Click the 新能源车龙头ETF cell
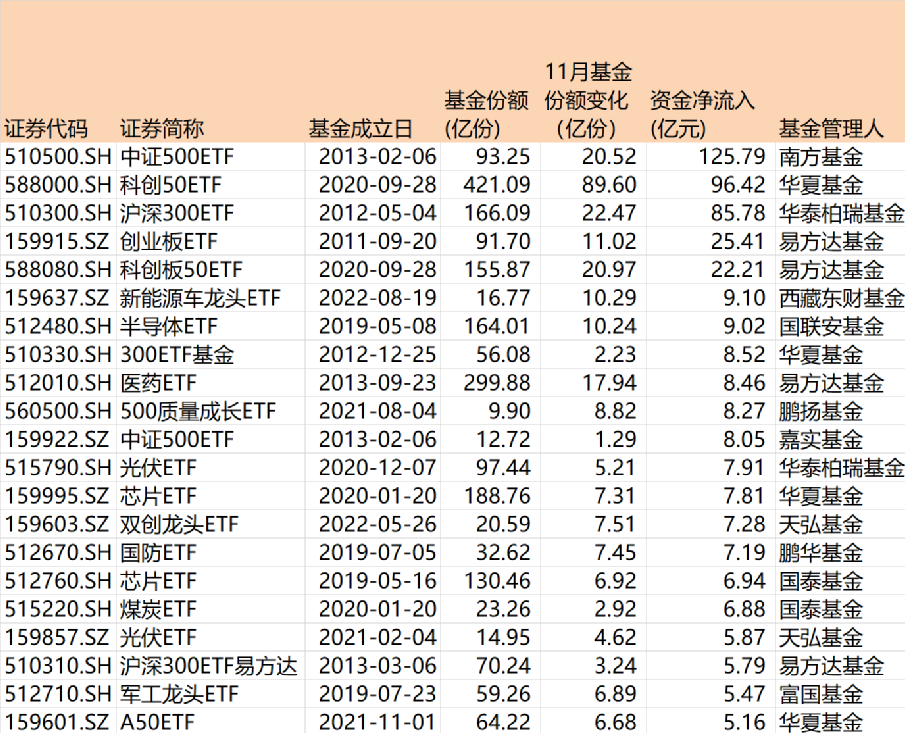The height and width of the screenshot is (733, 905). tap(211, 298)
